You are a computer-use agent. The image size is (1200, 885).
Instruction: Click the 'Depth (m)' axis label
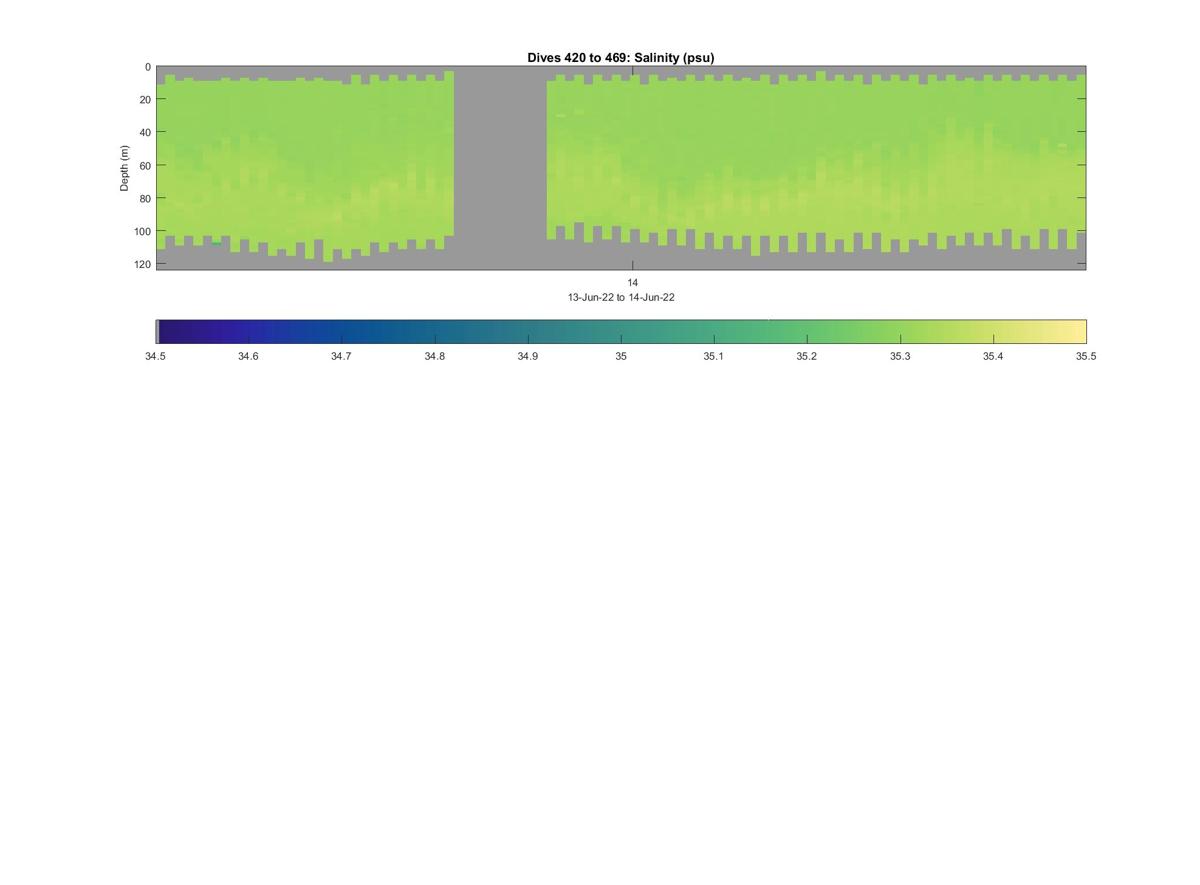click(x=125, y=168)
